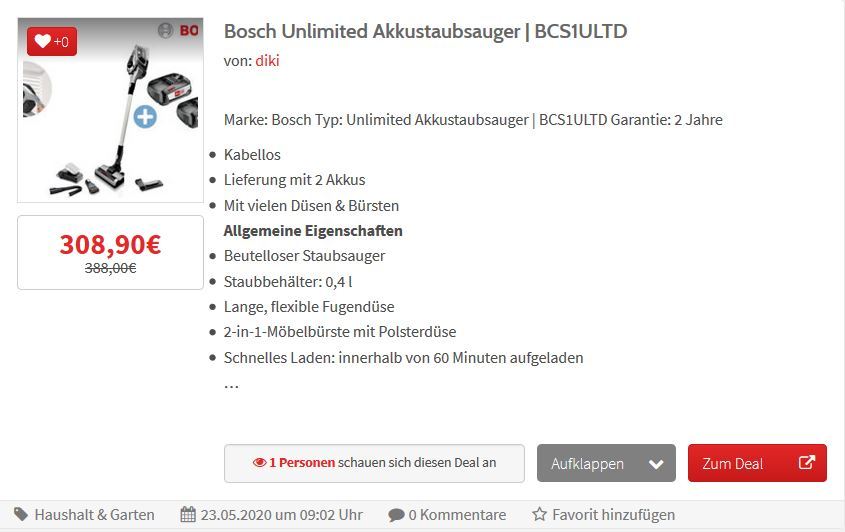This screenshot has height=532, width=845.
Task: Toggle Favorit hinzufügen for this deal
Action: (x=603, y=514)
